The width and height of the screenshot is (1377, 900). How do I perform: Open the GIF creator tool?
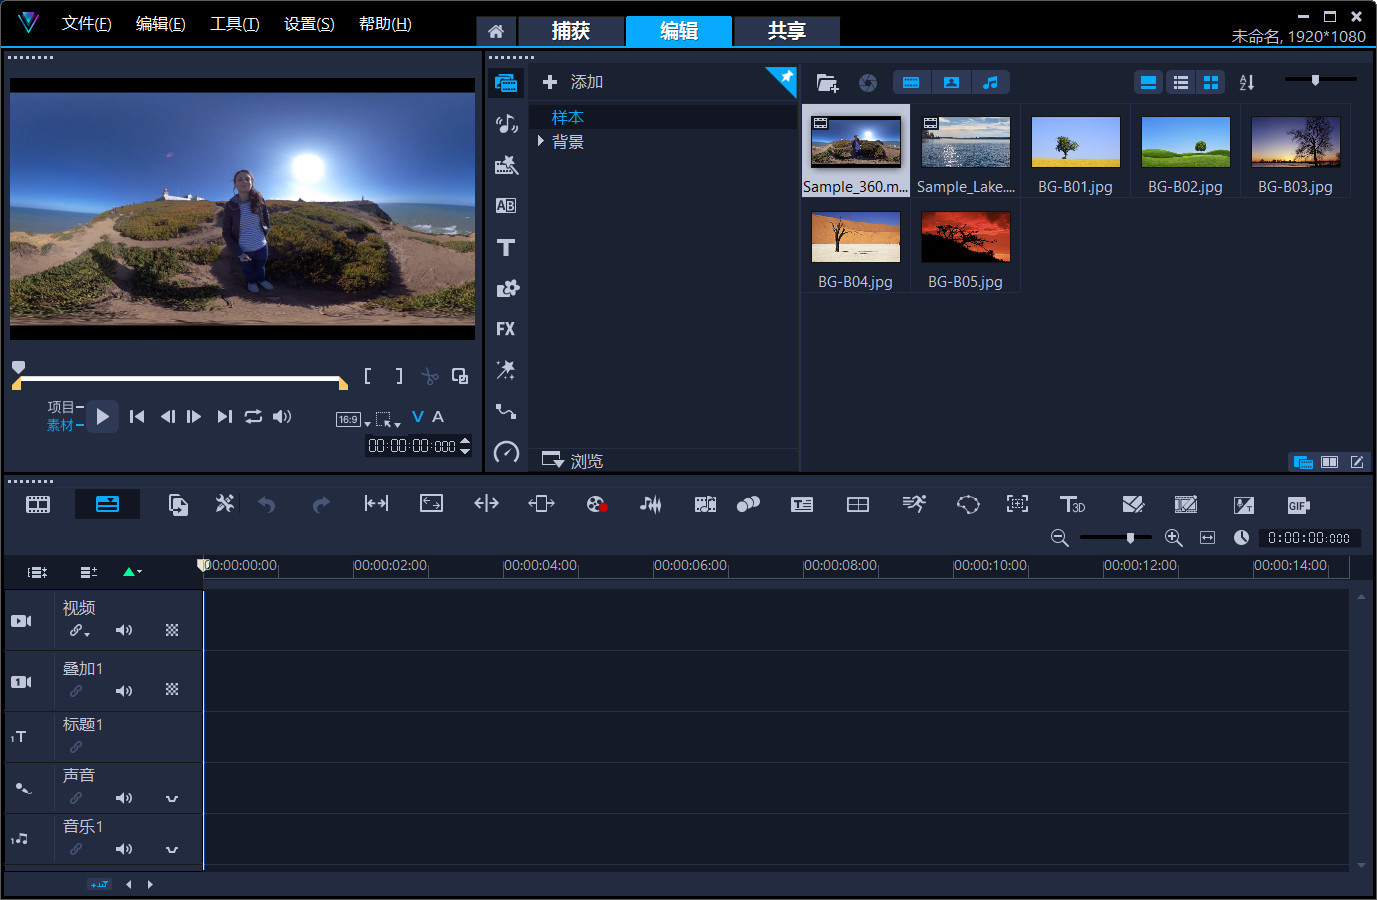[x=1298, y=505]
